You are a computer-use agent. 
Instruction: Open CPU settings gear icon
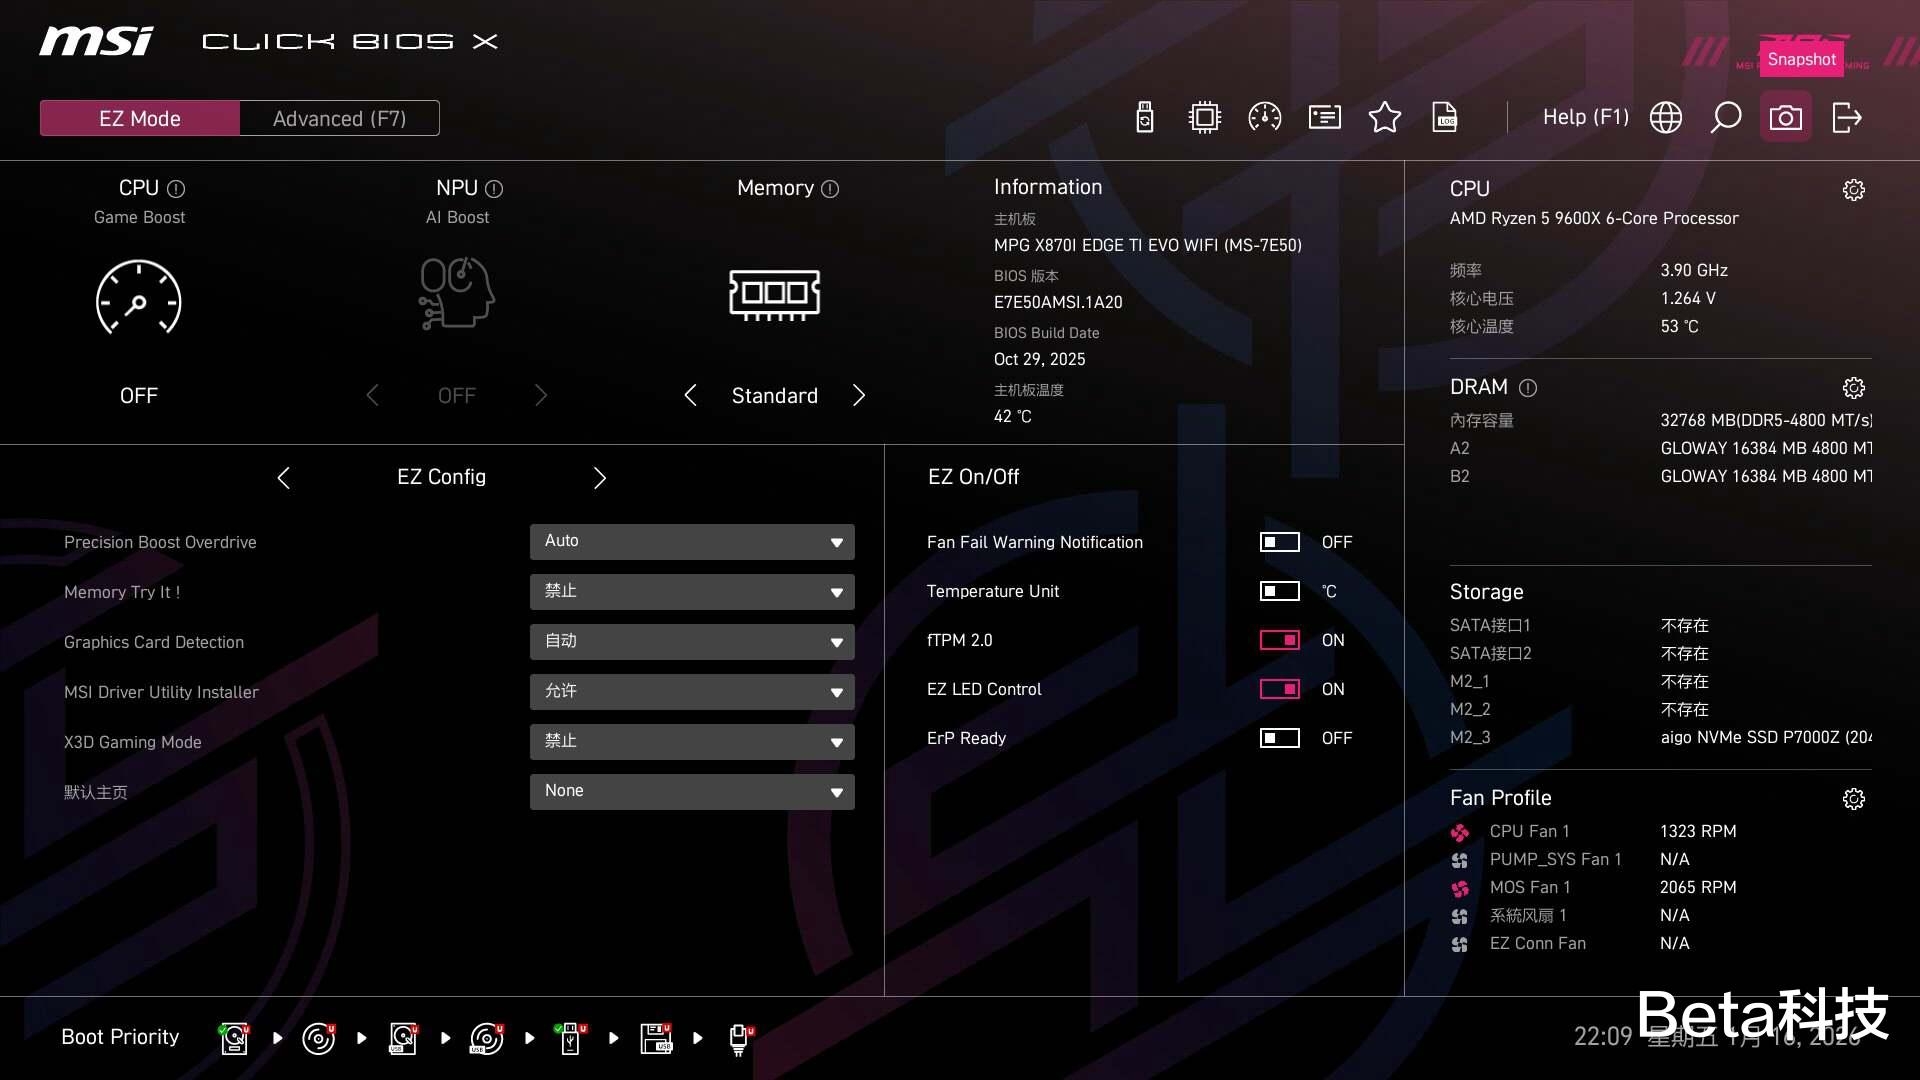point(1853,190)
